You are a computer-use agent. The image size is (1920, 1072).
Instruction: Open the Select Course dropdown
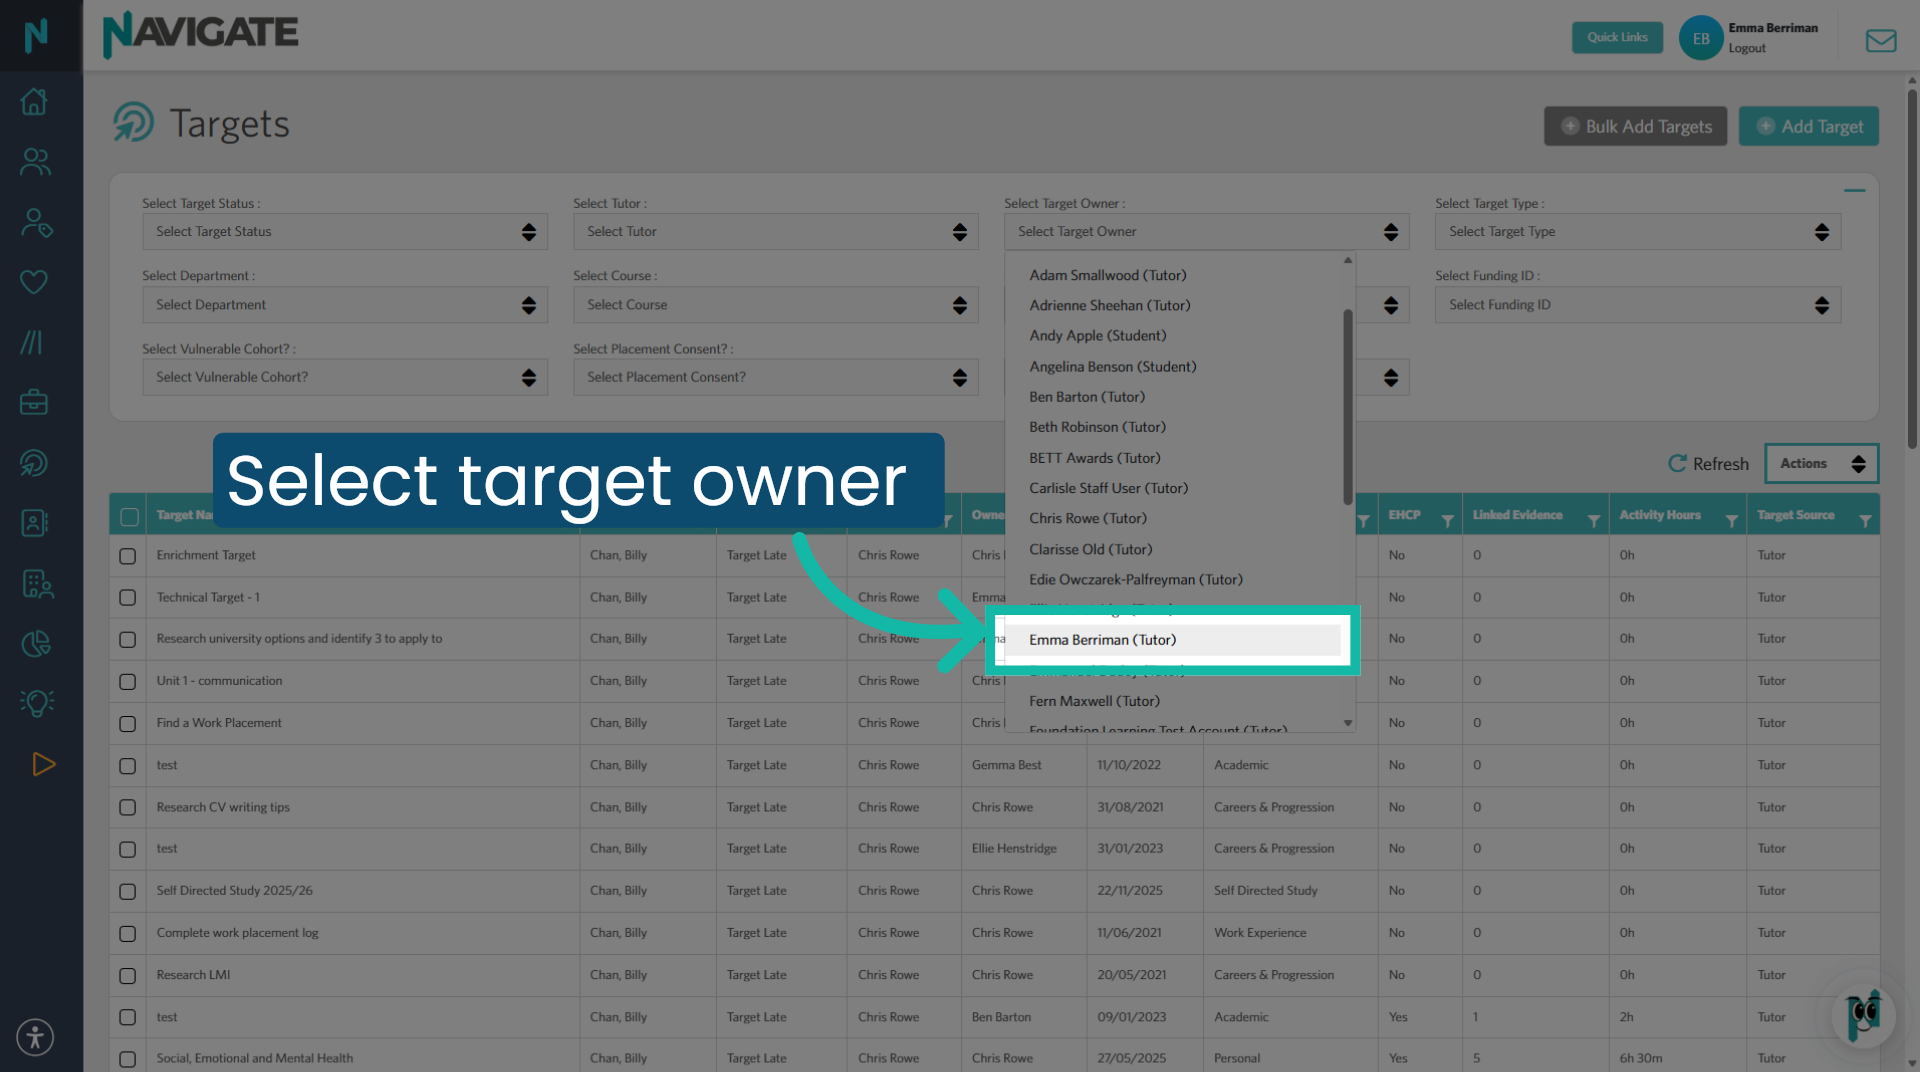pos(776,305)
